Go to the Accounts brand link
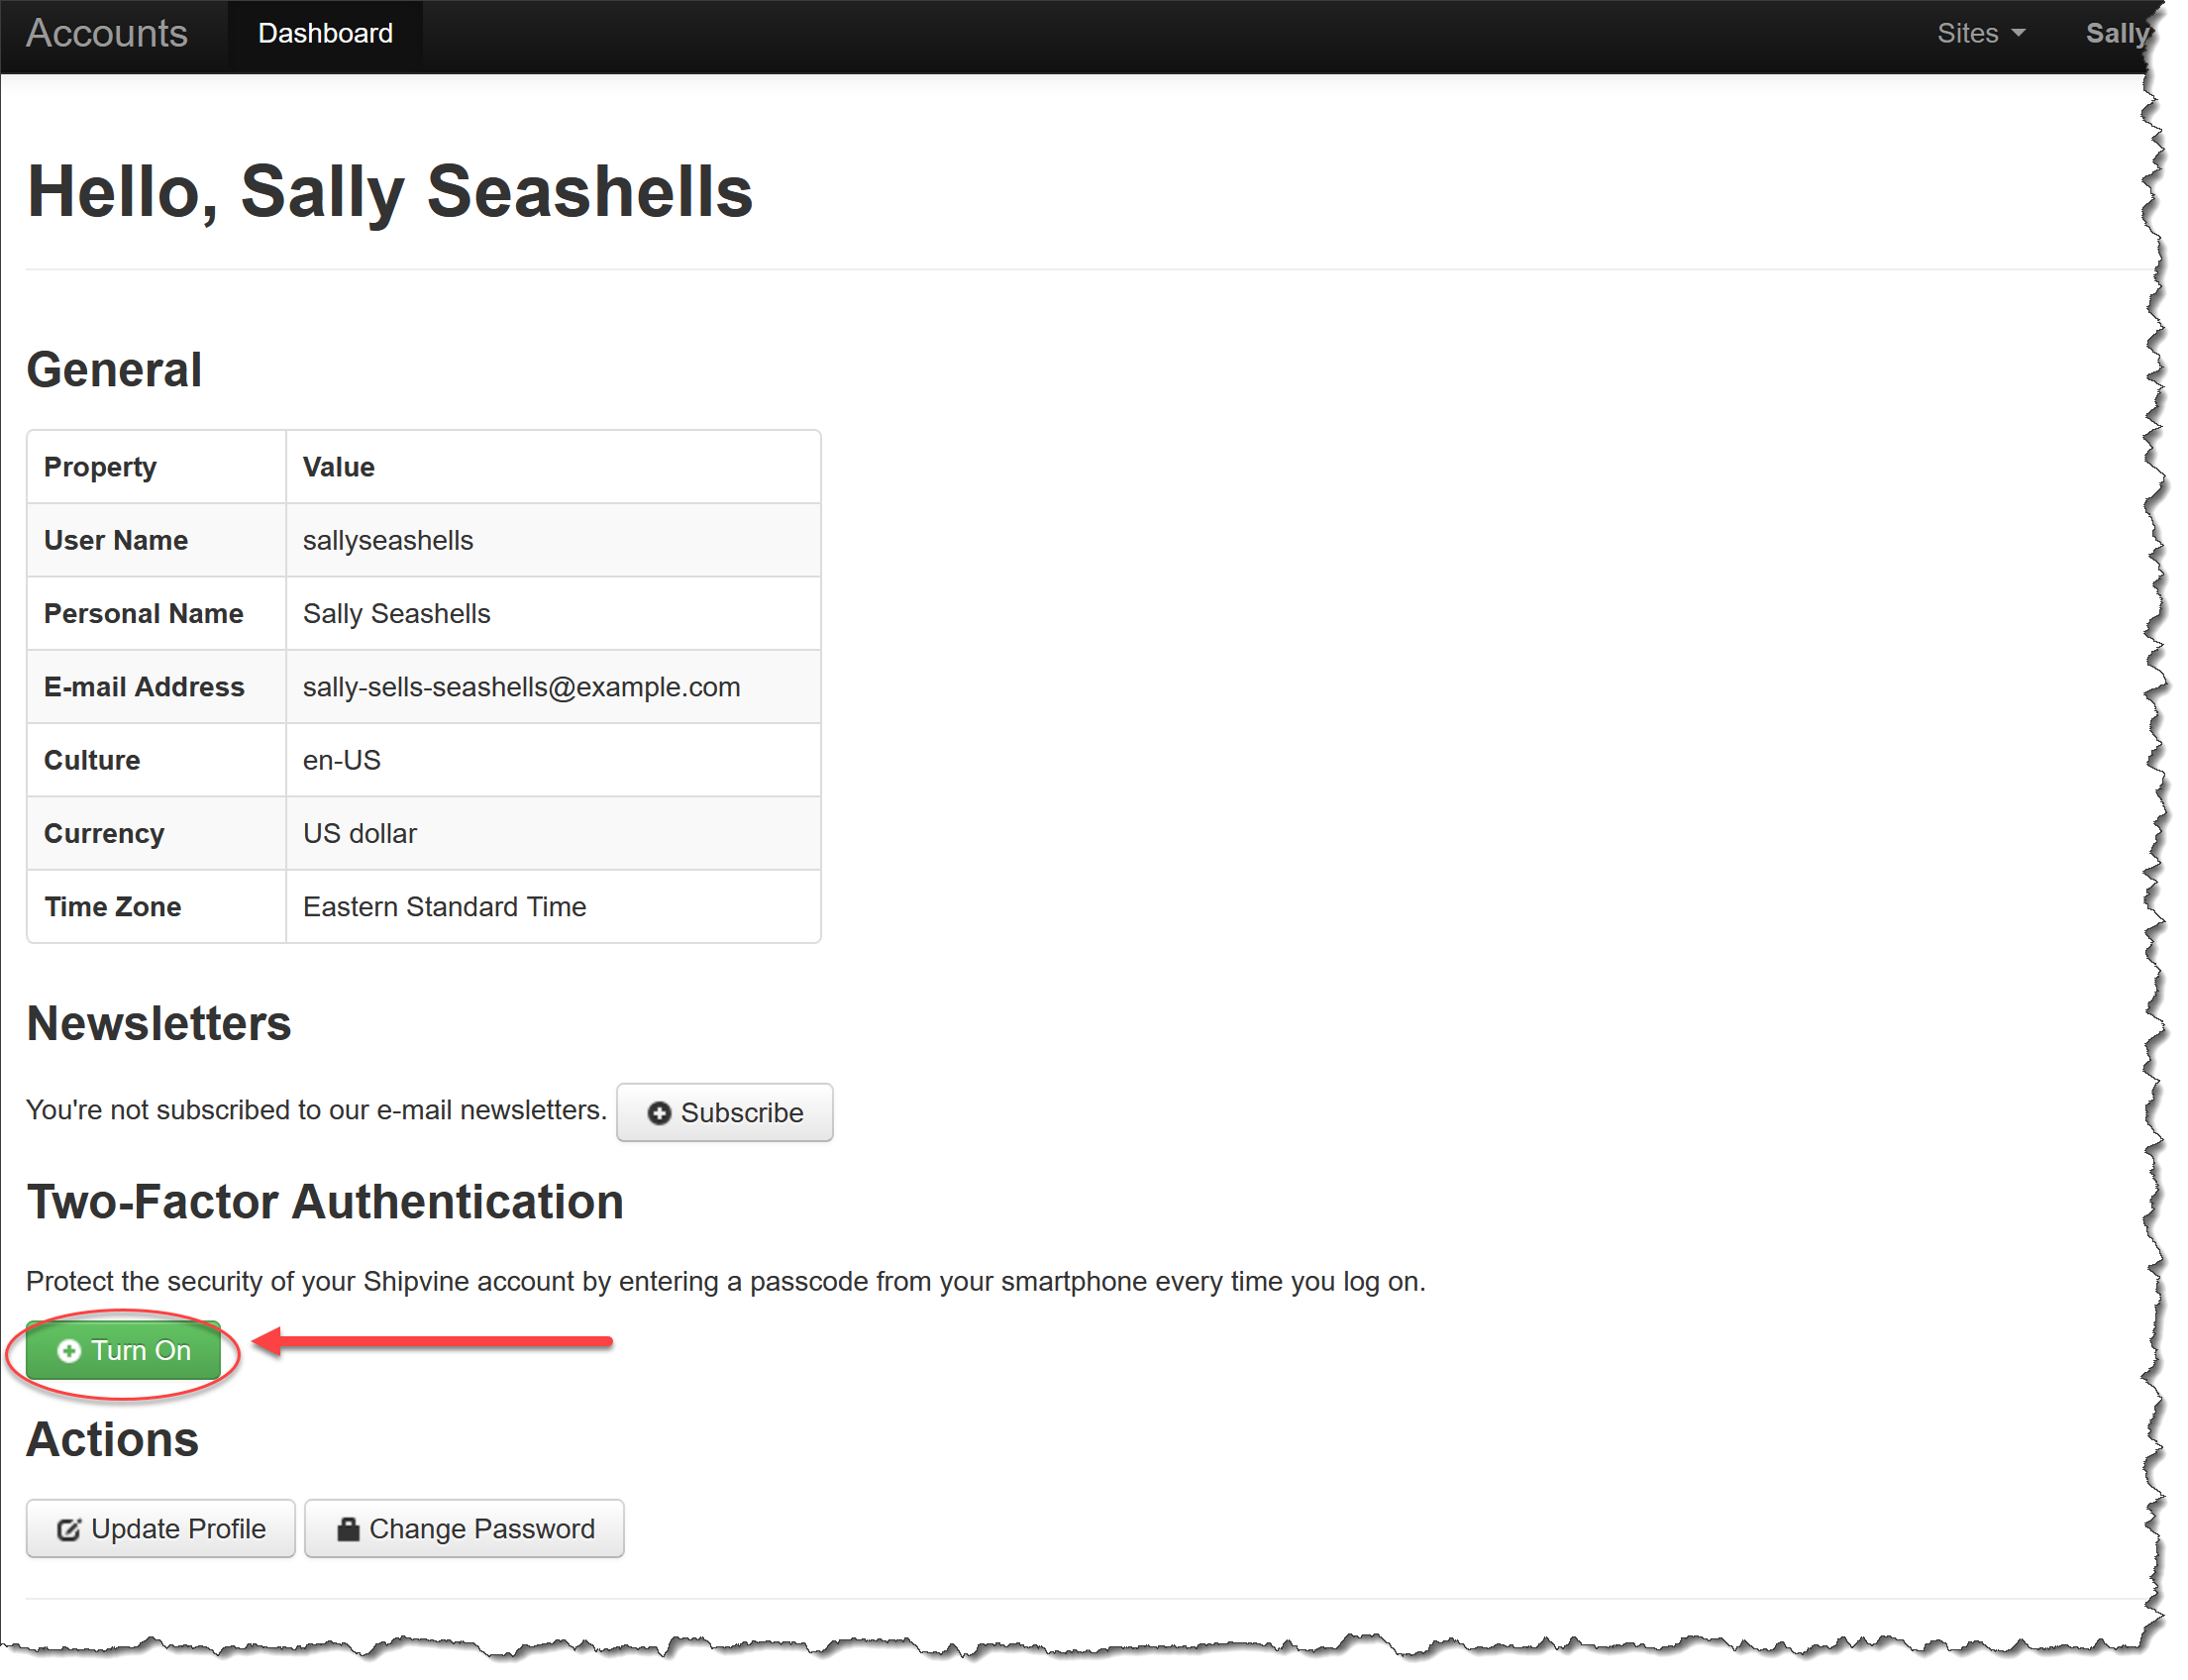Image resolution: width=2188 pixels, height=1680 pixels. (107, 34)
